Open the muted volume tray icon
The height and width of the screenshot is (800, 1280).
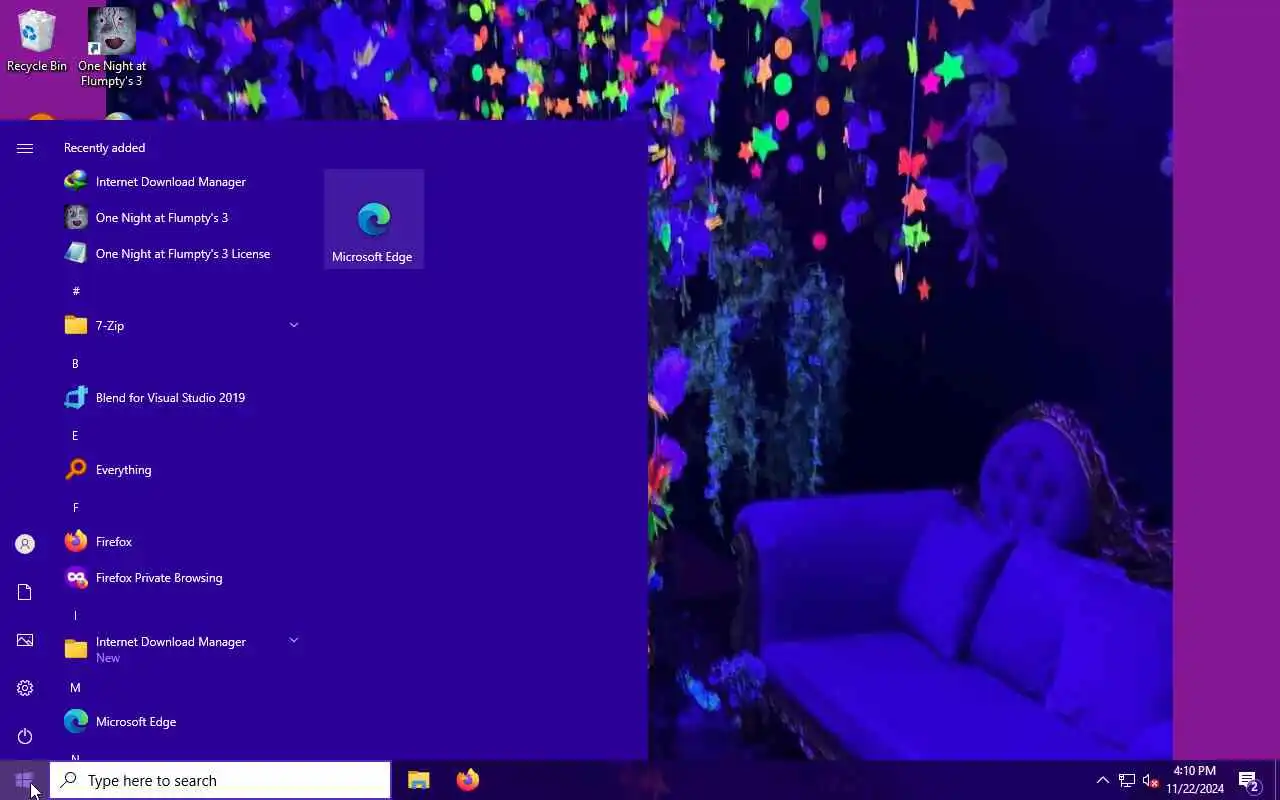(1150, 781)
